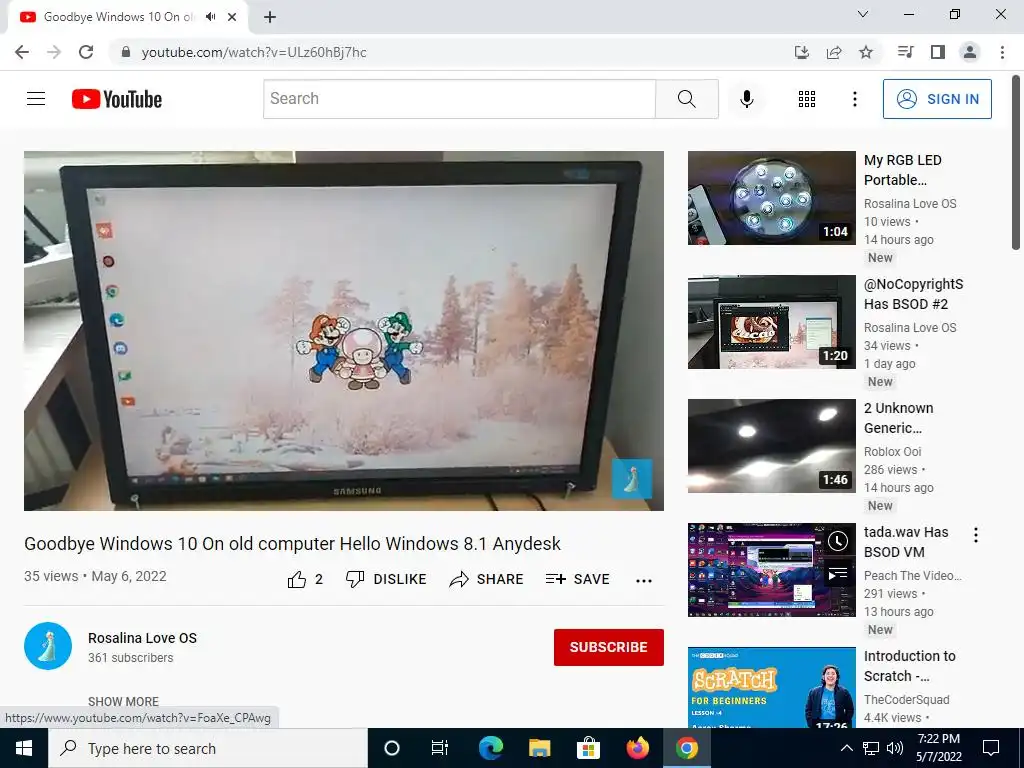The image size is (1024, 768).
Task: Open Chrome three-dot menu
Action: [x=1002, y=52]
